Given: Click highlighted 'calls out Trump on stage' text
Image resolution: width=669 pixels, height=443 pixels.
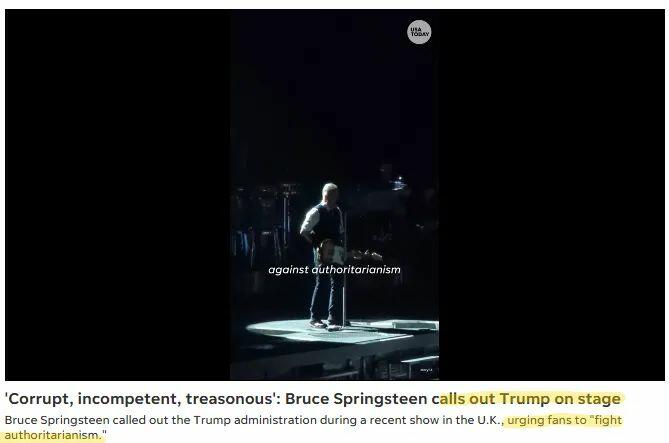Looking at the screenshot, I should [x=530, y=399].
